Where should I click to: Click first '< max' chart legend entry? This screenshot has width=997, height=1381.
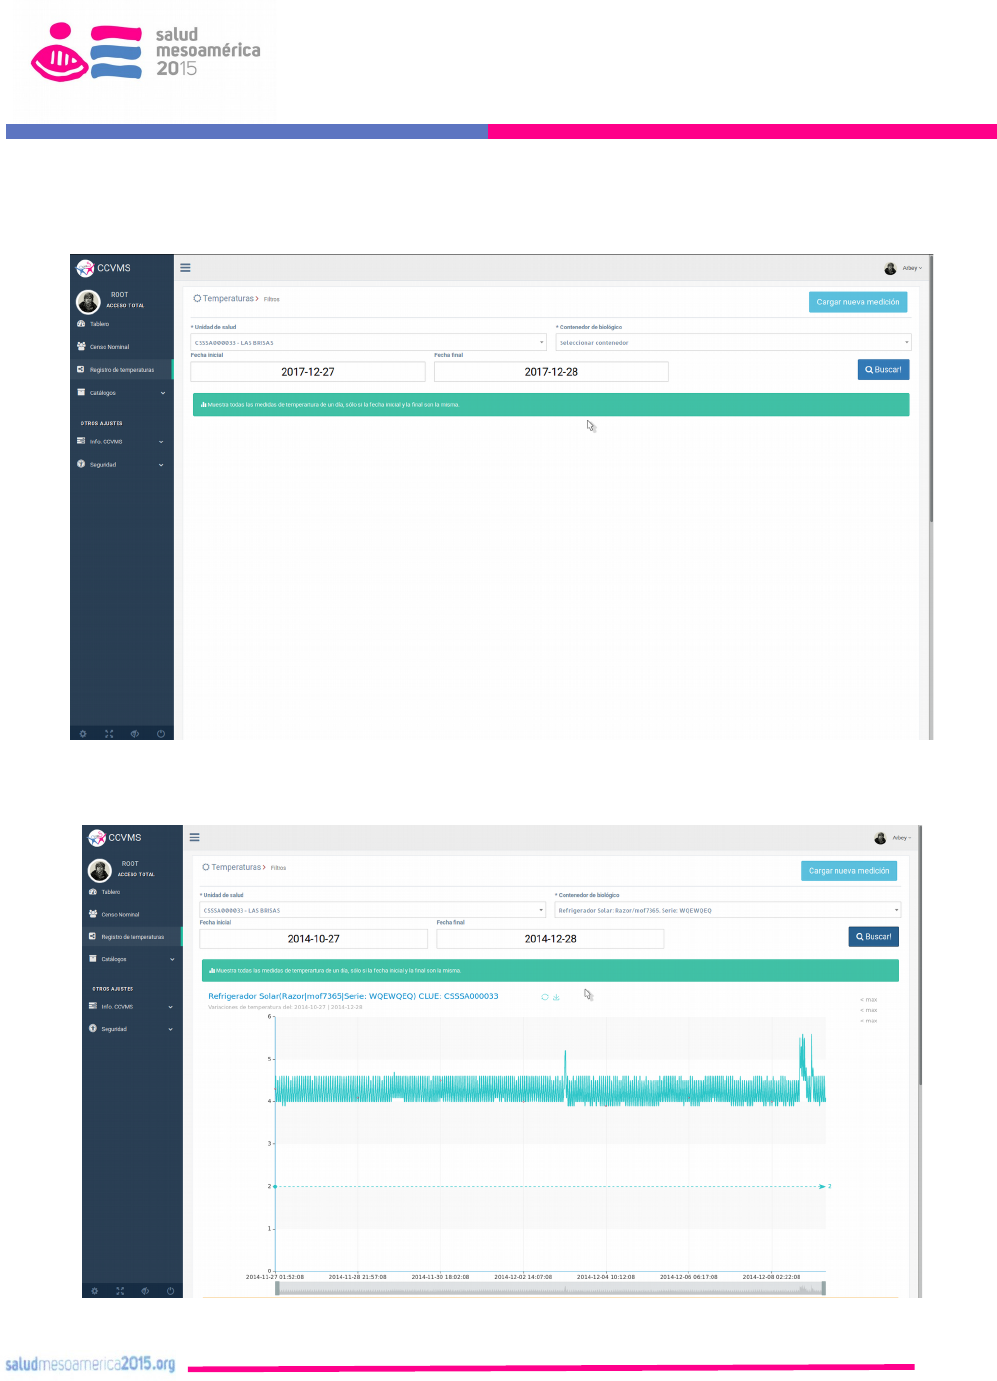tap(869, 1000)
